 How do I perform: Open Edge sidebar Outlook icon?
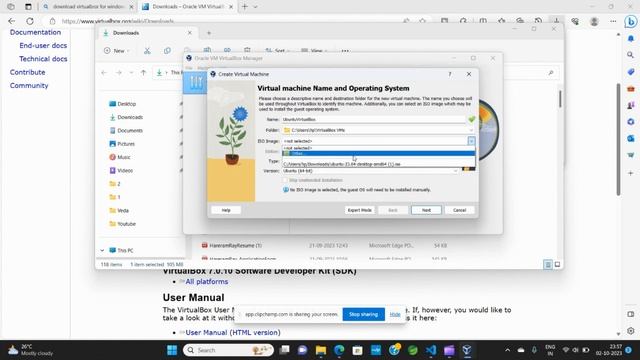(631, 138)
